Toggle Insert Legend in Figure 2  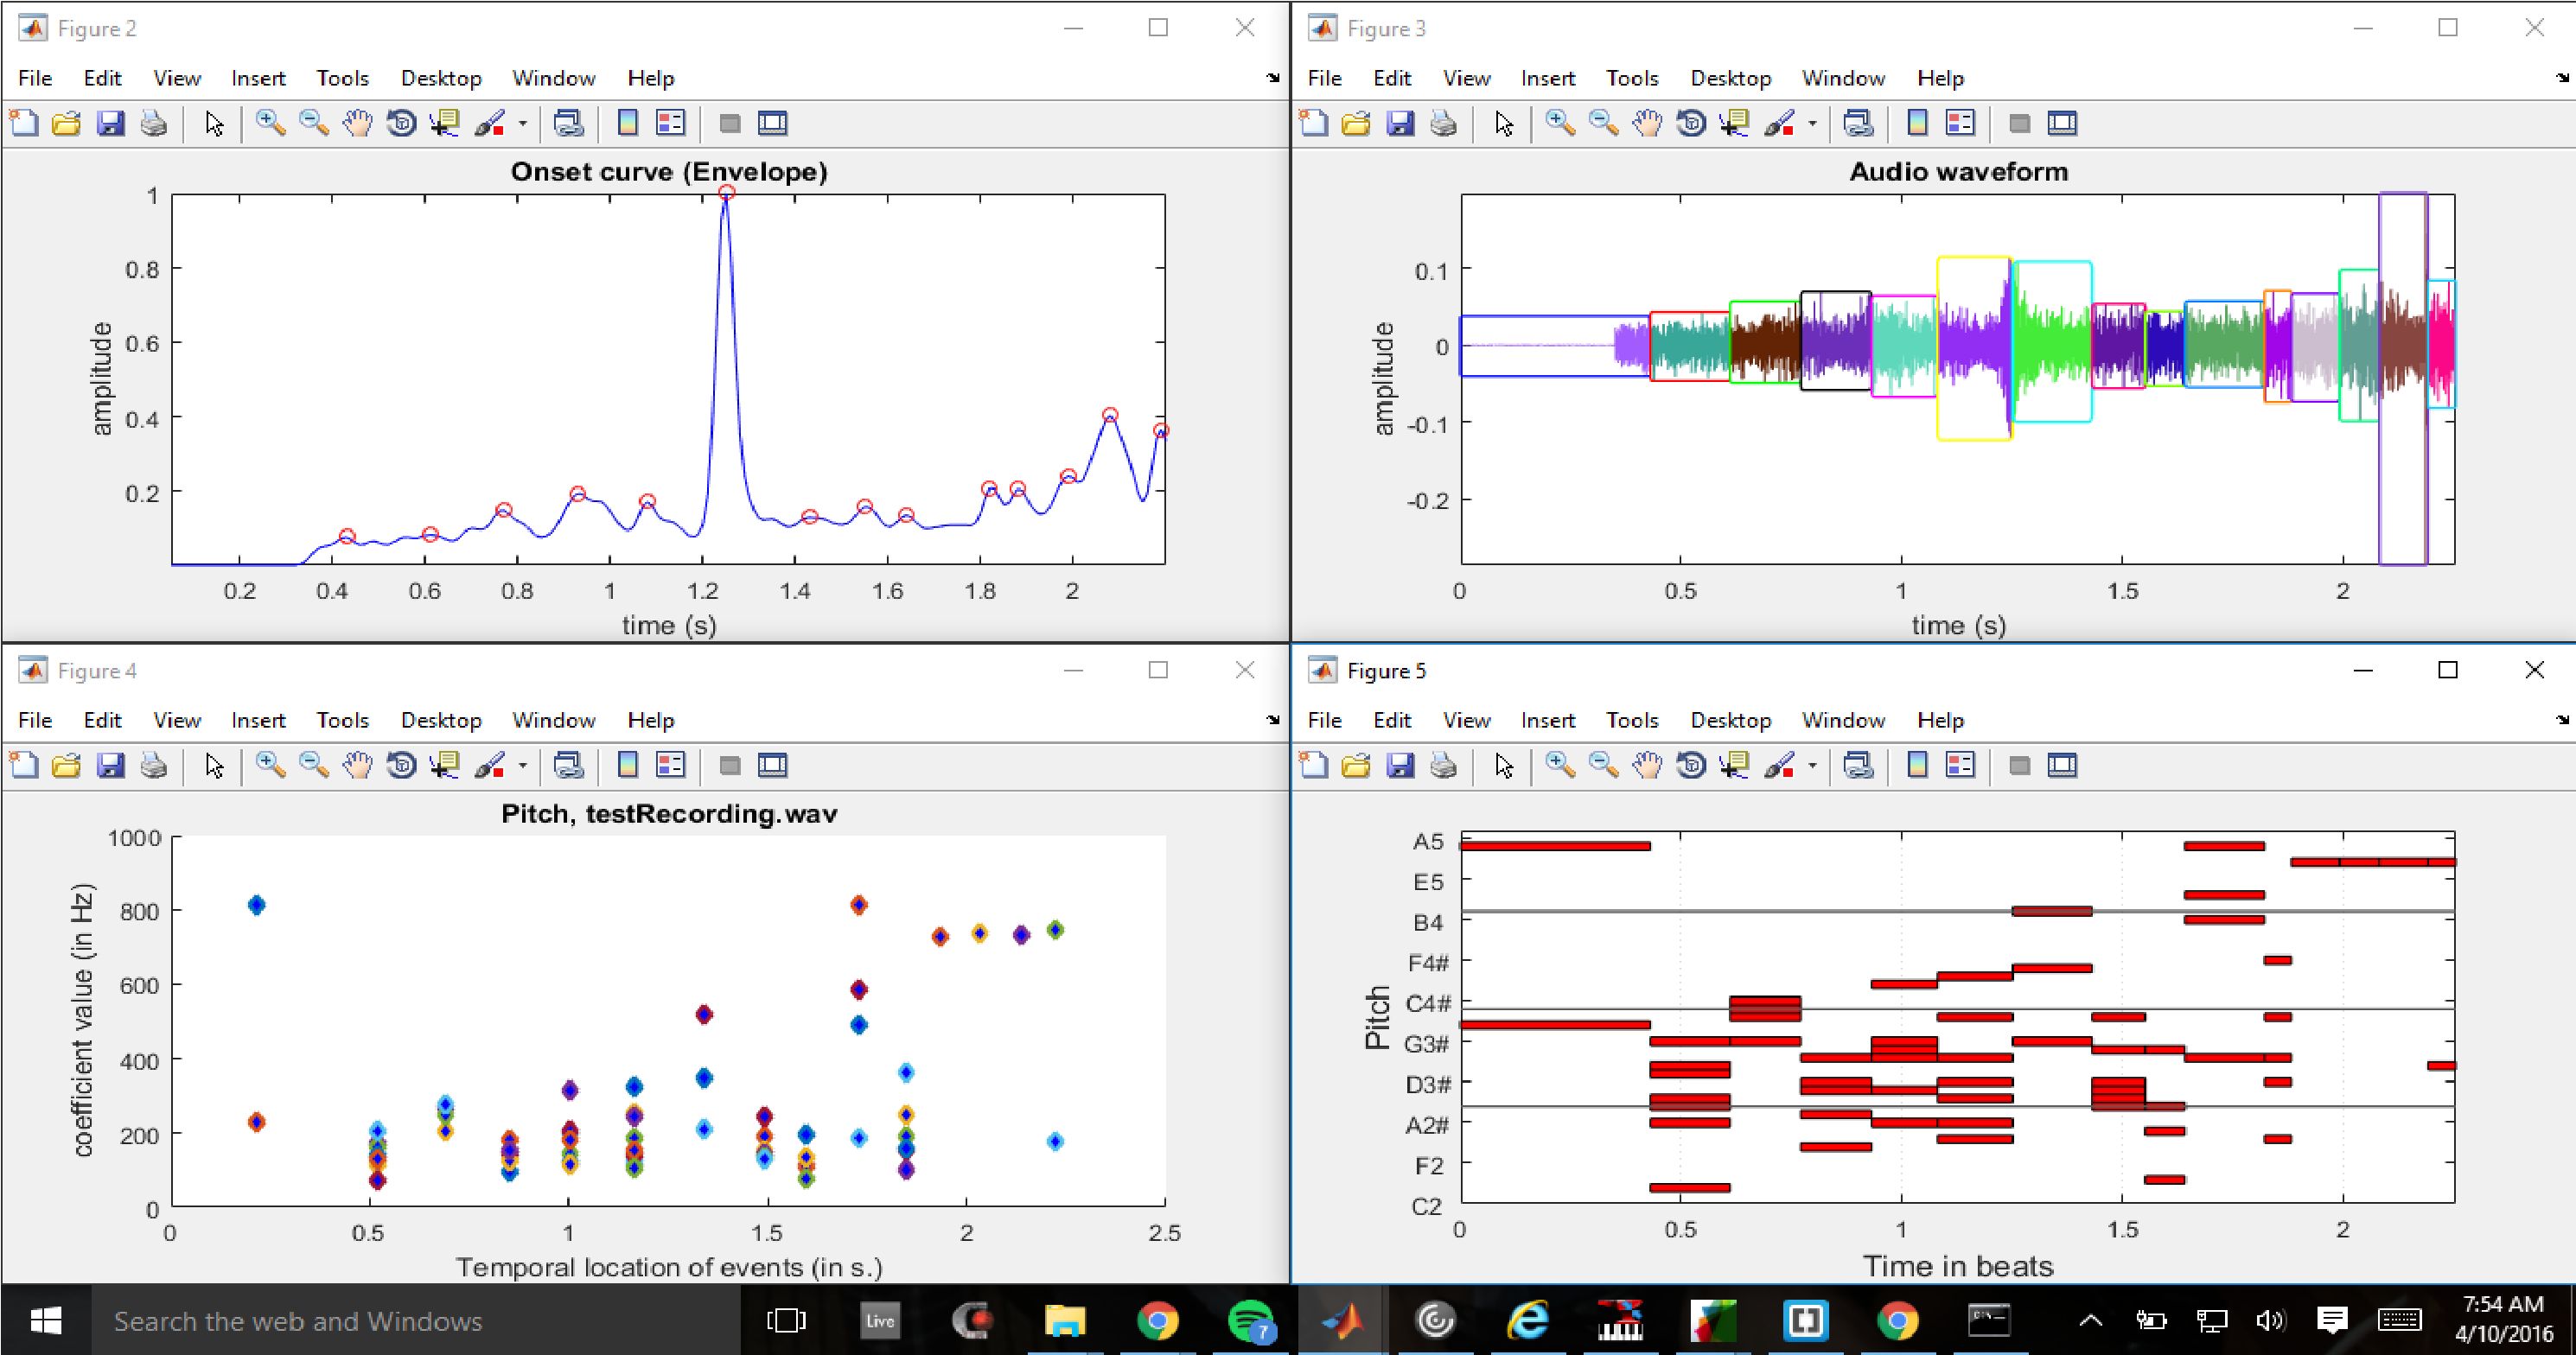(x=670, y=123)
